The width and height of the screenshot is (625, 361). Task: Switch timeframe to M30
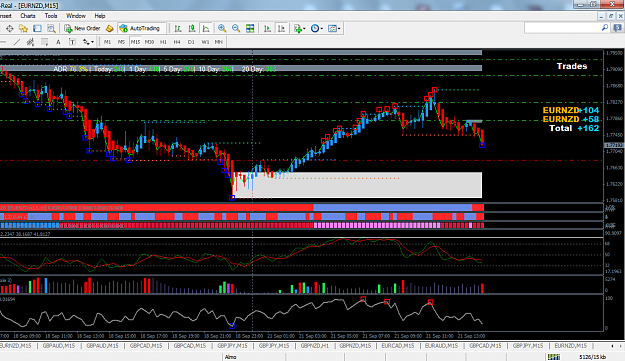pos(149,42)
